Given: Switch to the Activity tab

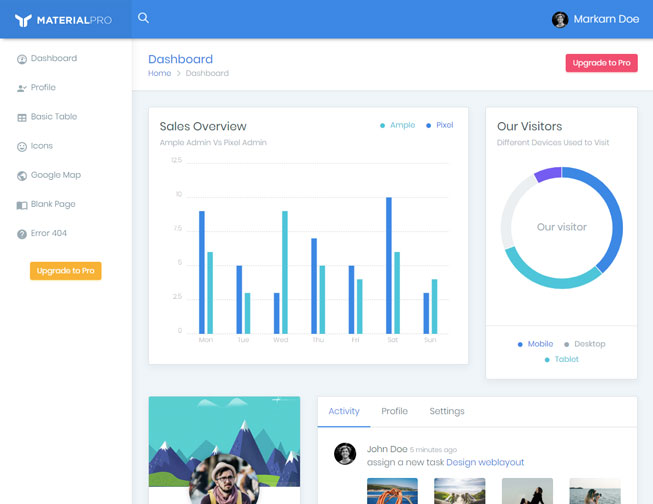Looking at the screenshot, I should (x=344, y=412).
